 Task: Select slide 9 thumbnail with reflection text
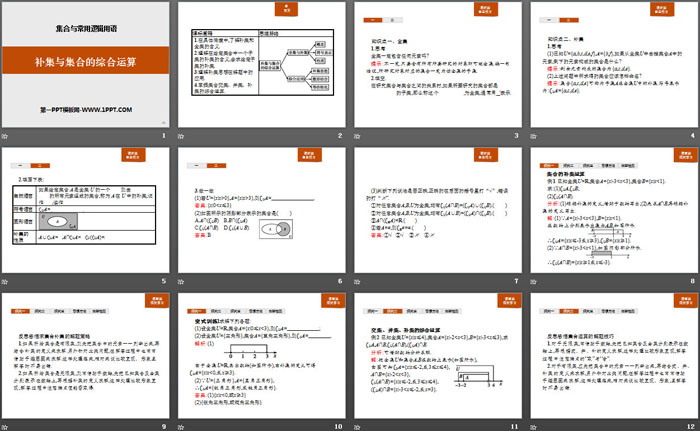(86, 356)
